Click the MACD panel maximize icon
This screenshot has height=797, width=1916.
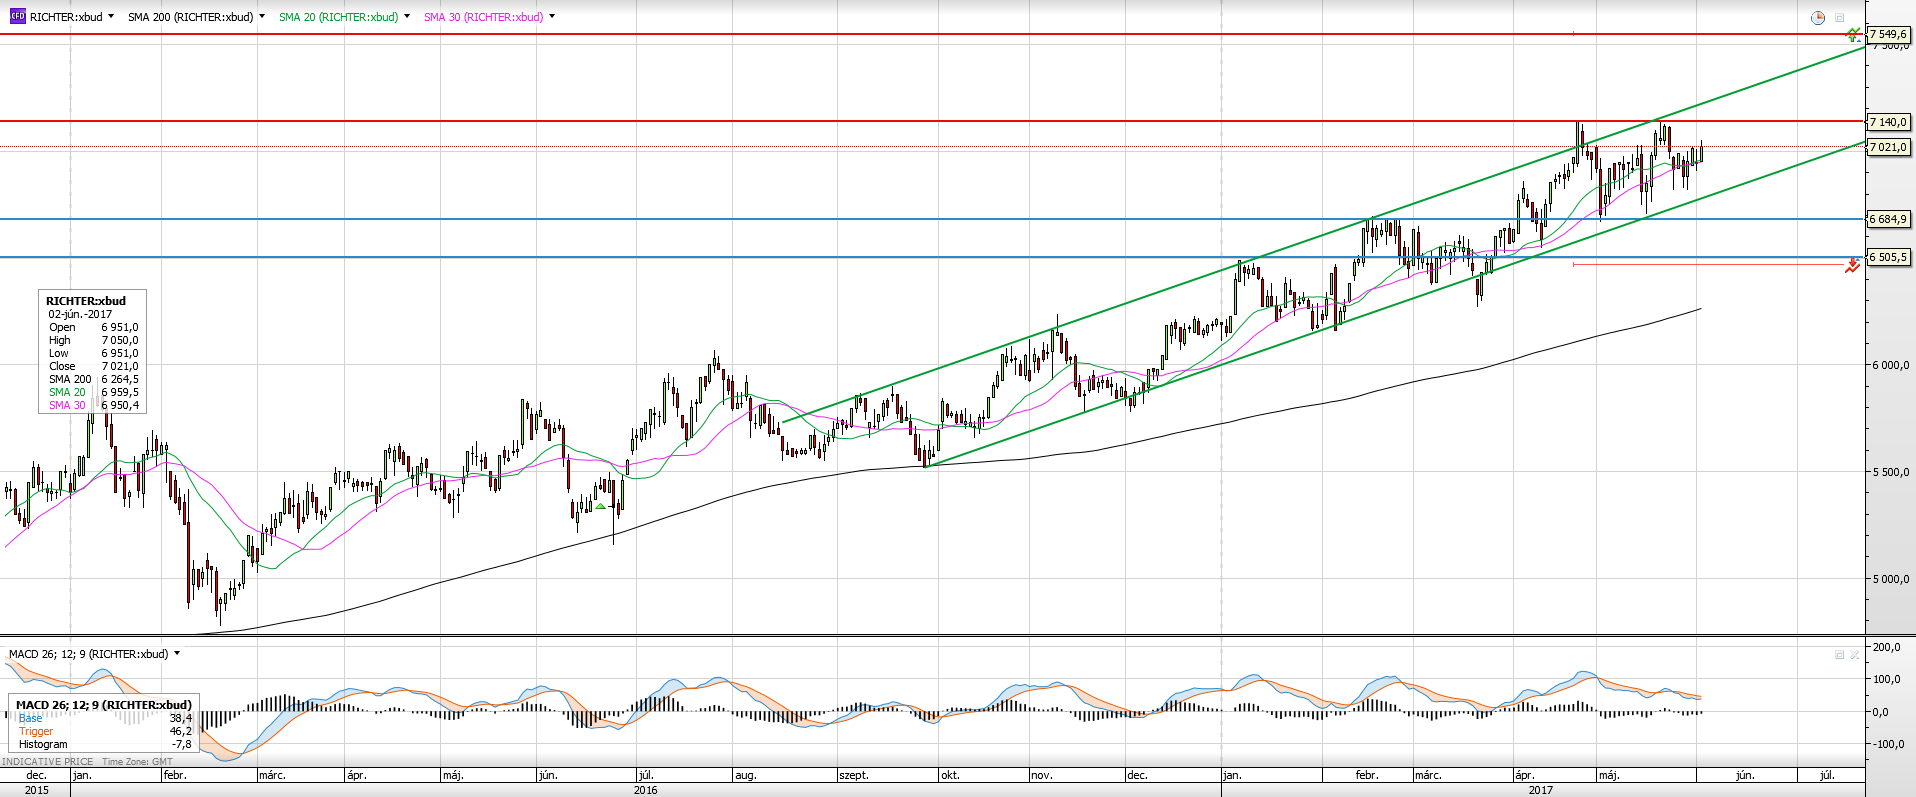tap(1839, 655)
